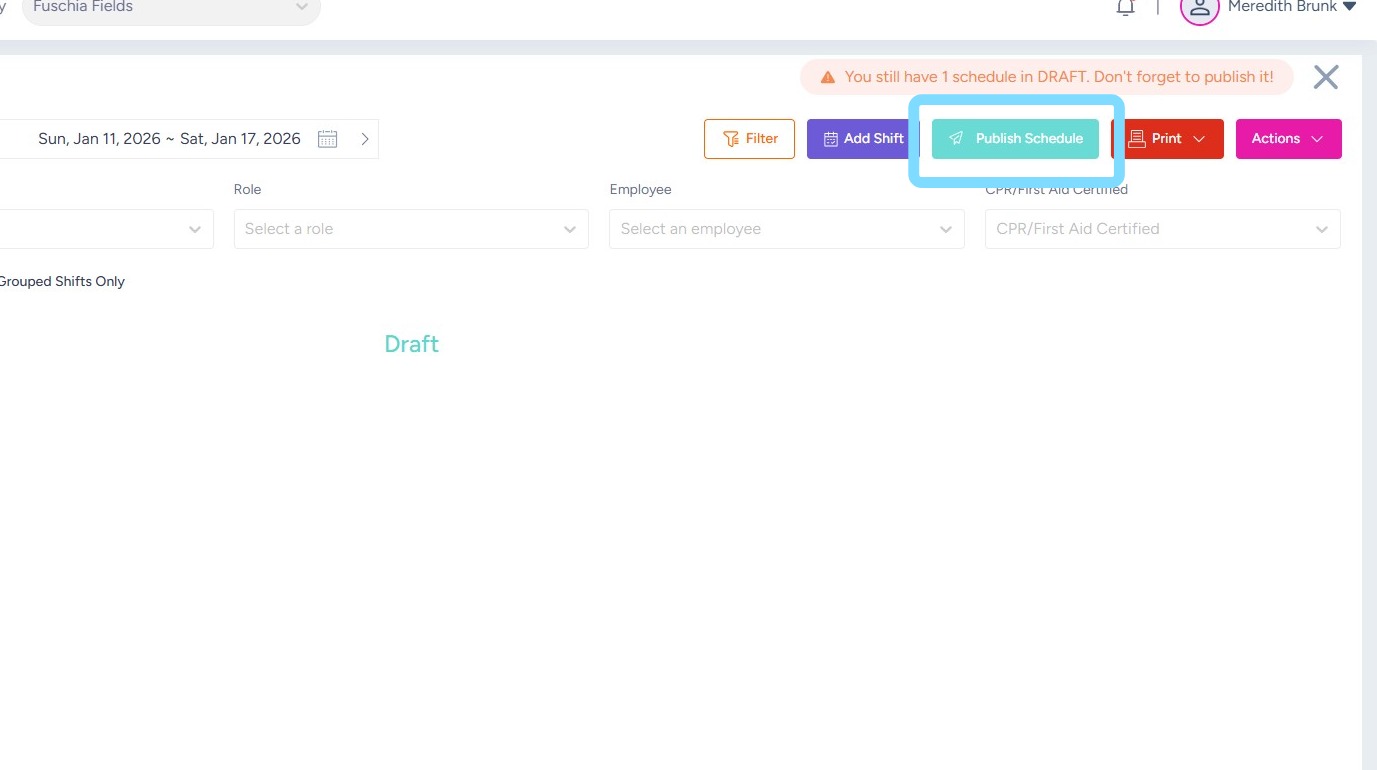The height and width of the screenshot is (770, 1377).
Task: Click the Publish Schedule button
Action: (1015, 139)
